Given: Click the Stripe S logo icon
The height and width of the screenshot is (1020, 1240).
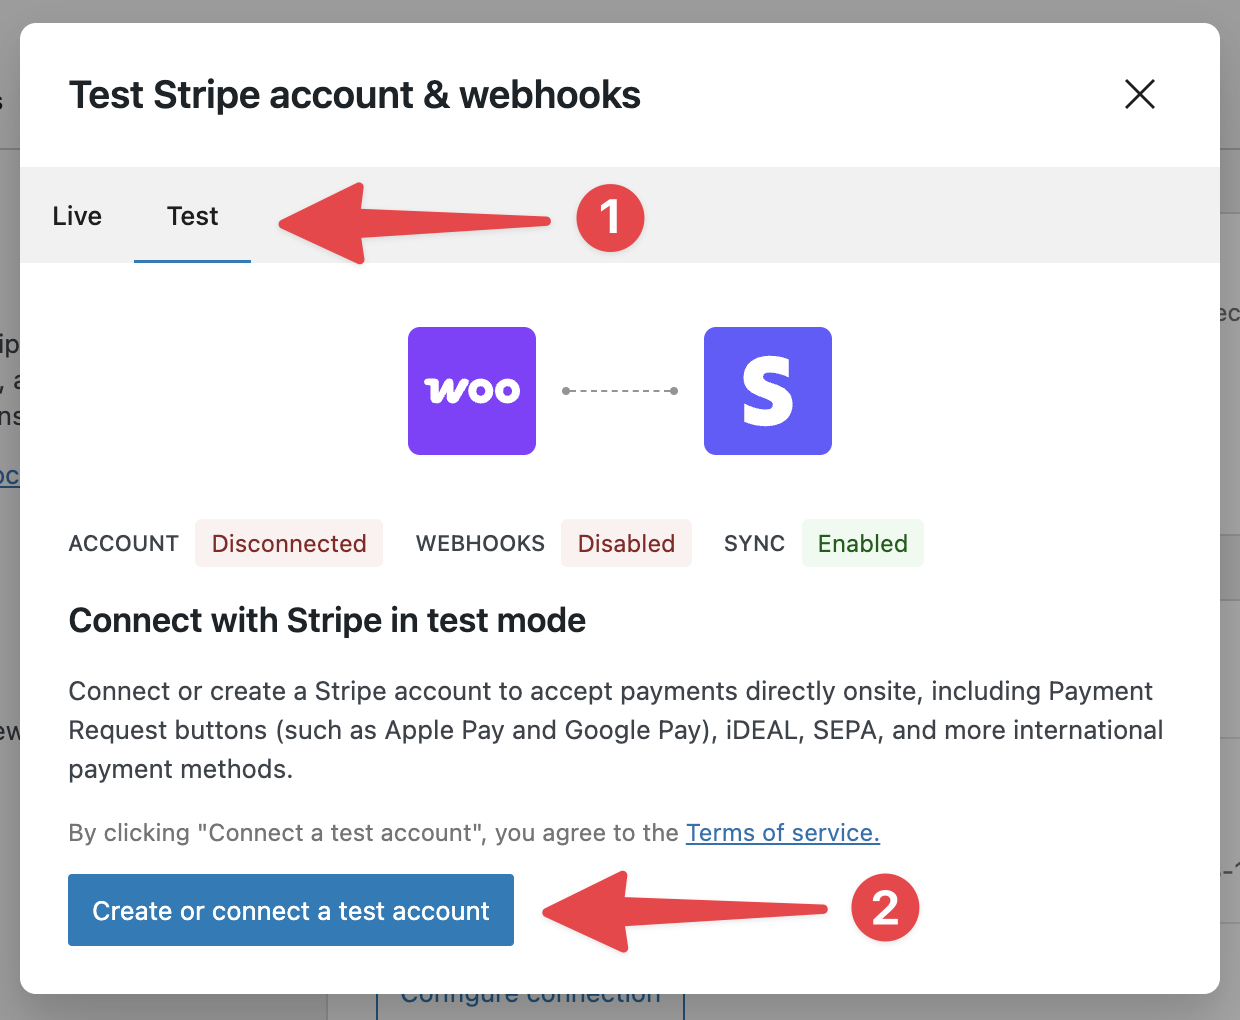Looking at the screenshot, I should click(x=767, y=391).
